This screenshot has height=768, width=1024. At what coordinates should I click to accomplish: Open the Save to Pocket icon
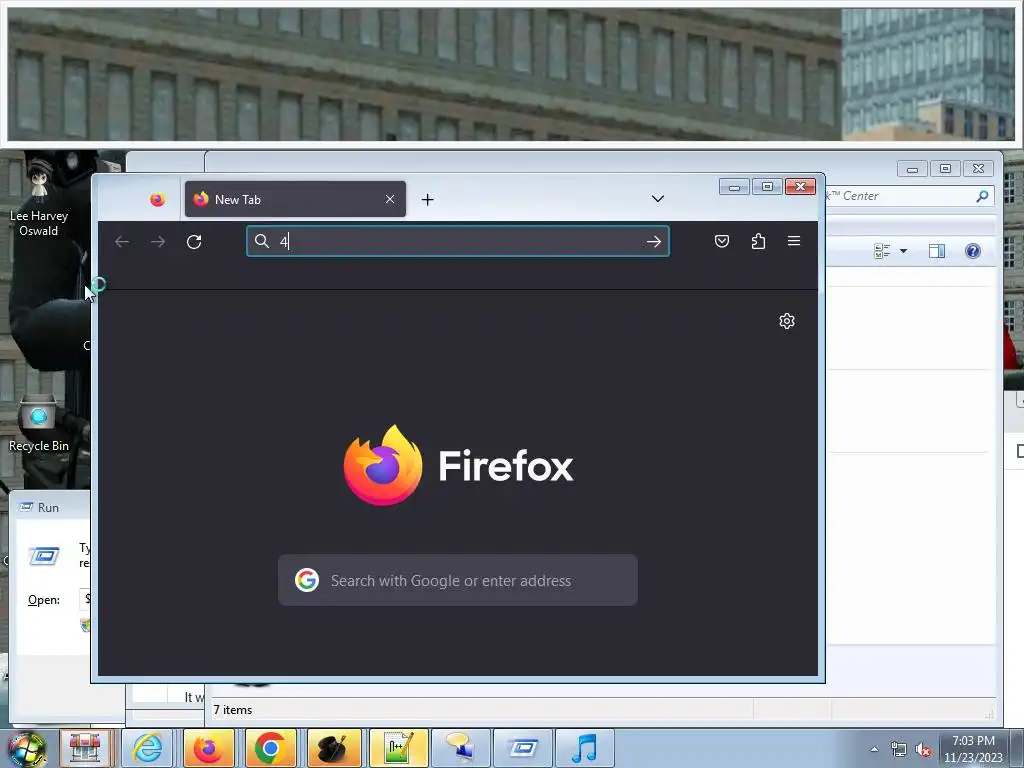point(722,242)
